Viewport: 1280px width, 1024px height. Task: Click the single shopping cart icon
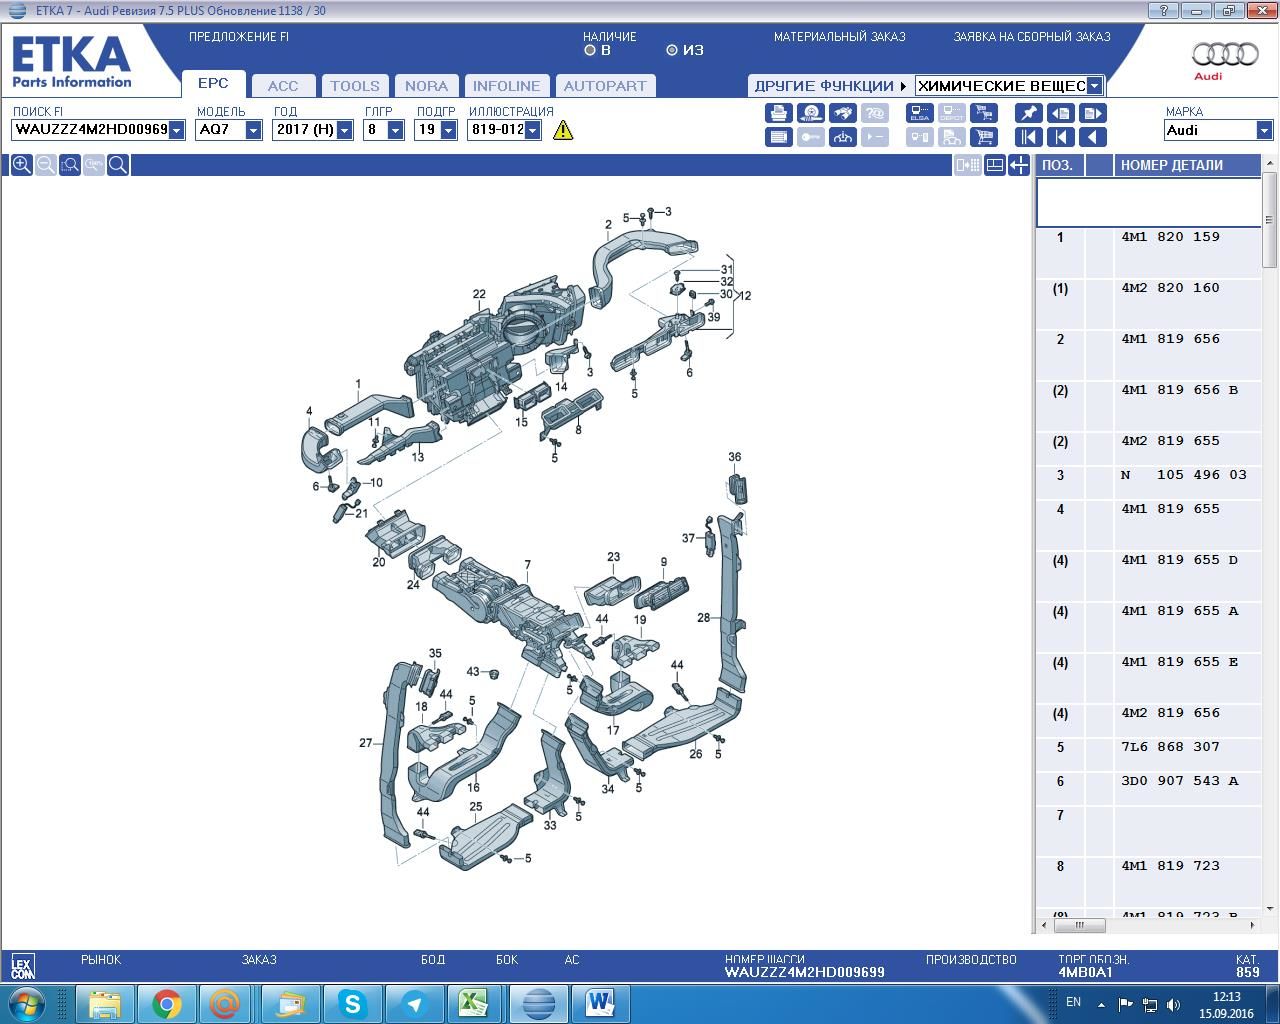984,113
